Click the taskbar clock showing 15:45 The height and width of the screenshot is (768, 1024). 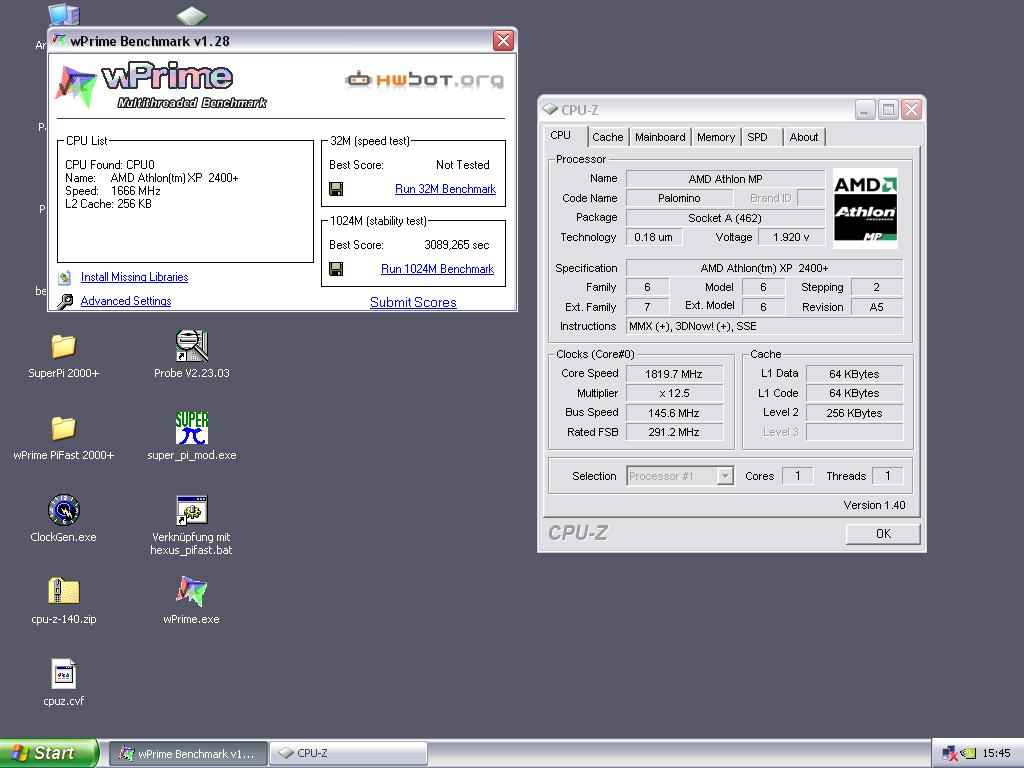(997, 754)
